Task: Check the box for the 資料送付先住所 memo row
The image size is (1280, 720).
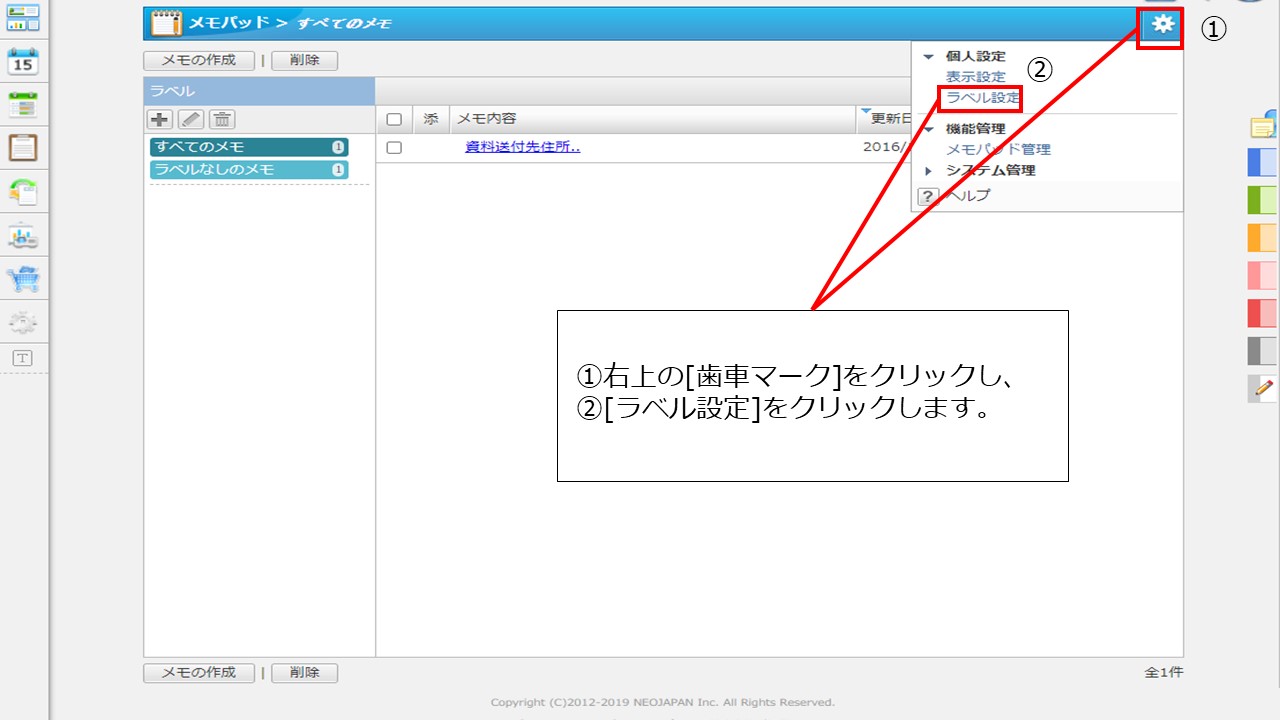Action: click(x=394, y=148)
